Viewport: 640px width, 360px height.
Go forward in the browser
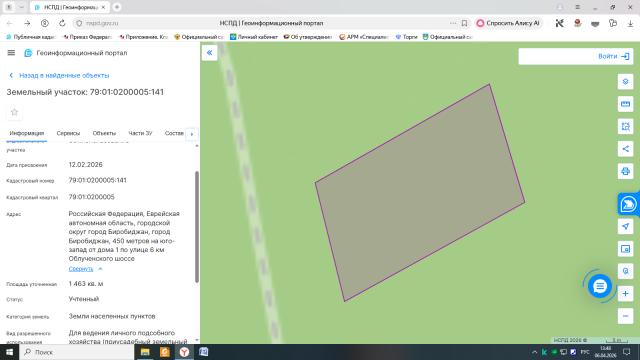point(27,23)
